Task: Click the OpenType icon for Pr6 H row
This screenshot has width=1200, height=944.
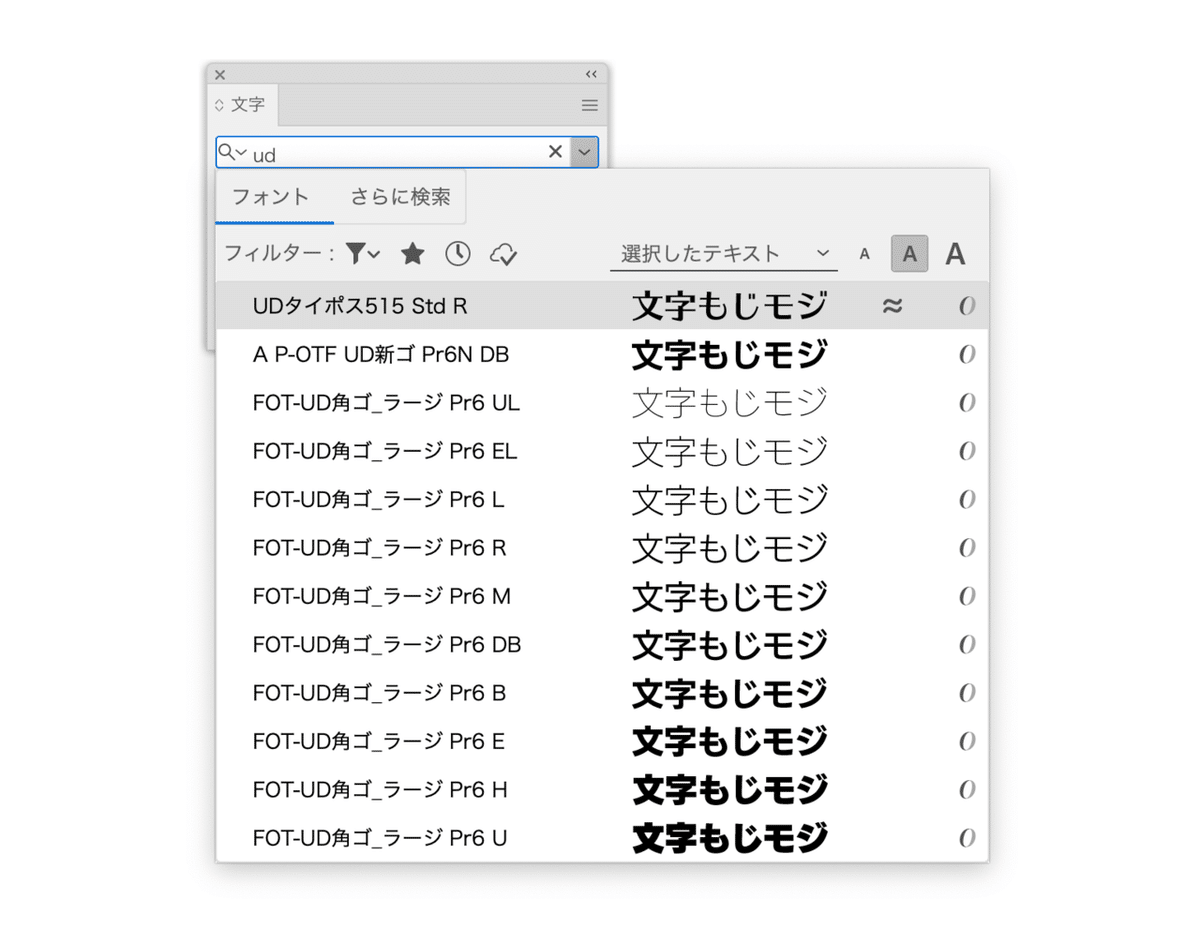Action: 967,789
